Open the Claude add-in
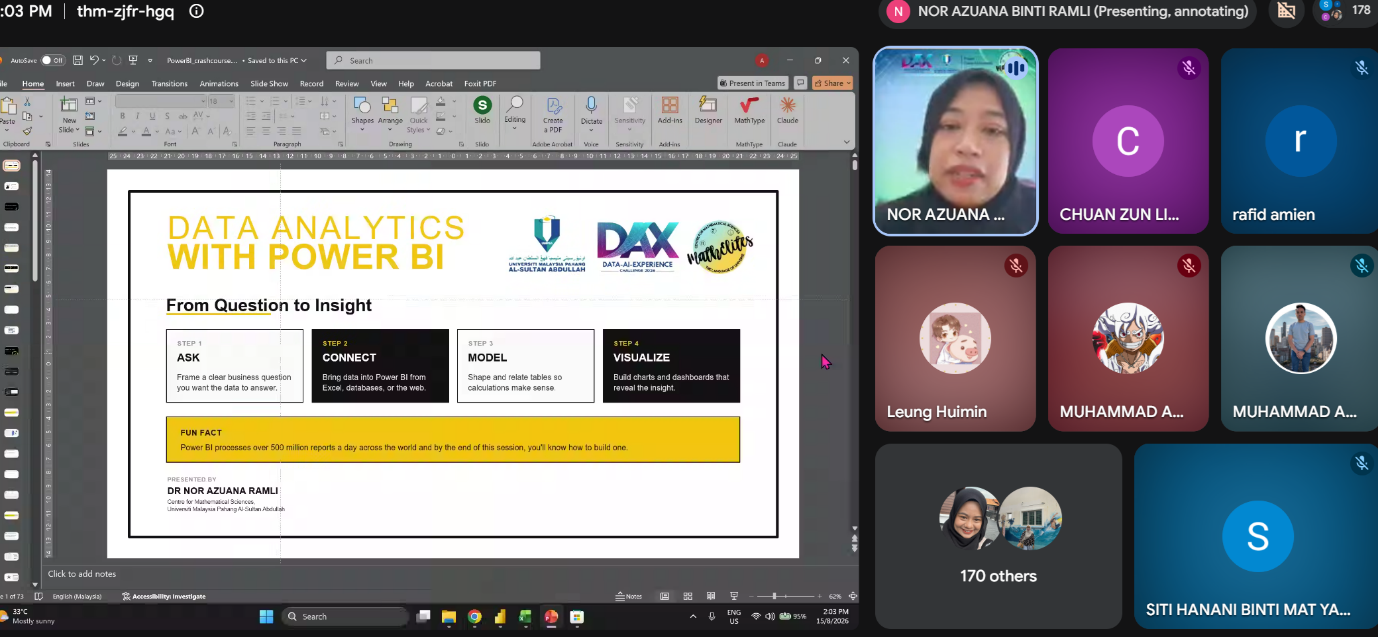The image size is (1378, 637). (x=788, y=111)
